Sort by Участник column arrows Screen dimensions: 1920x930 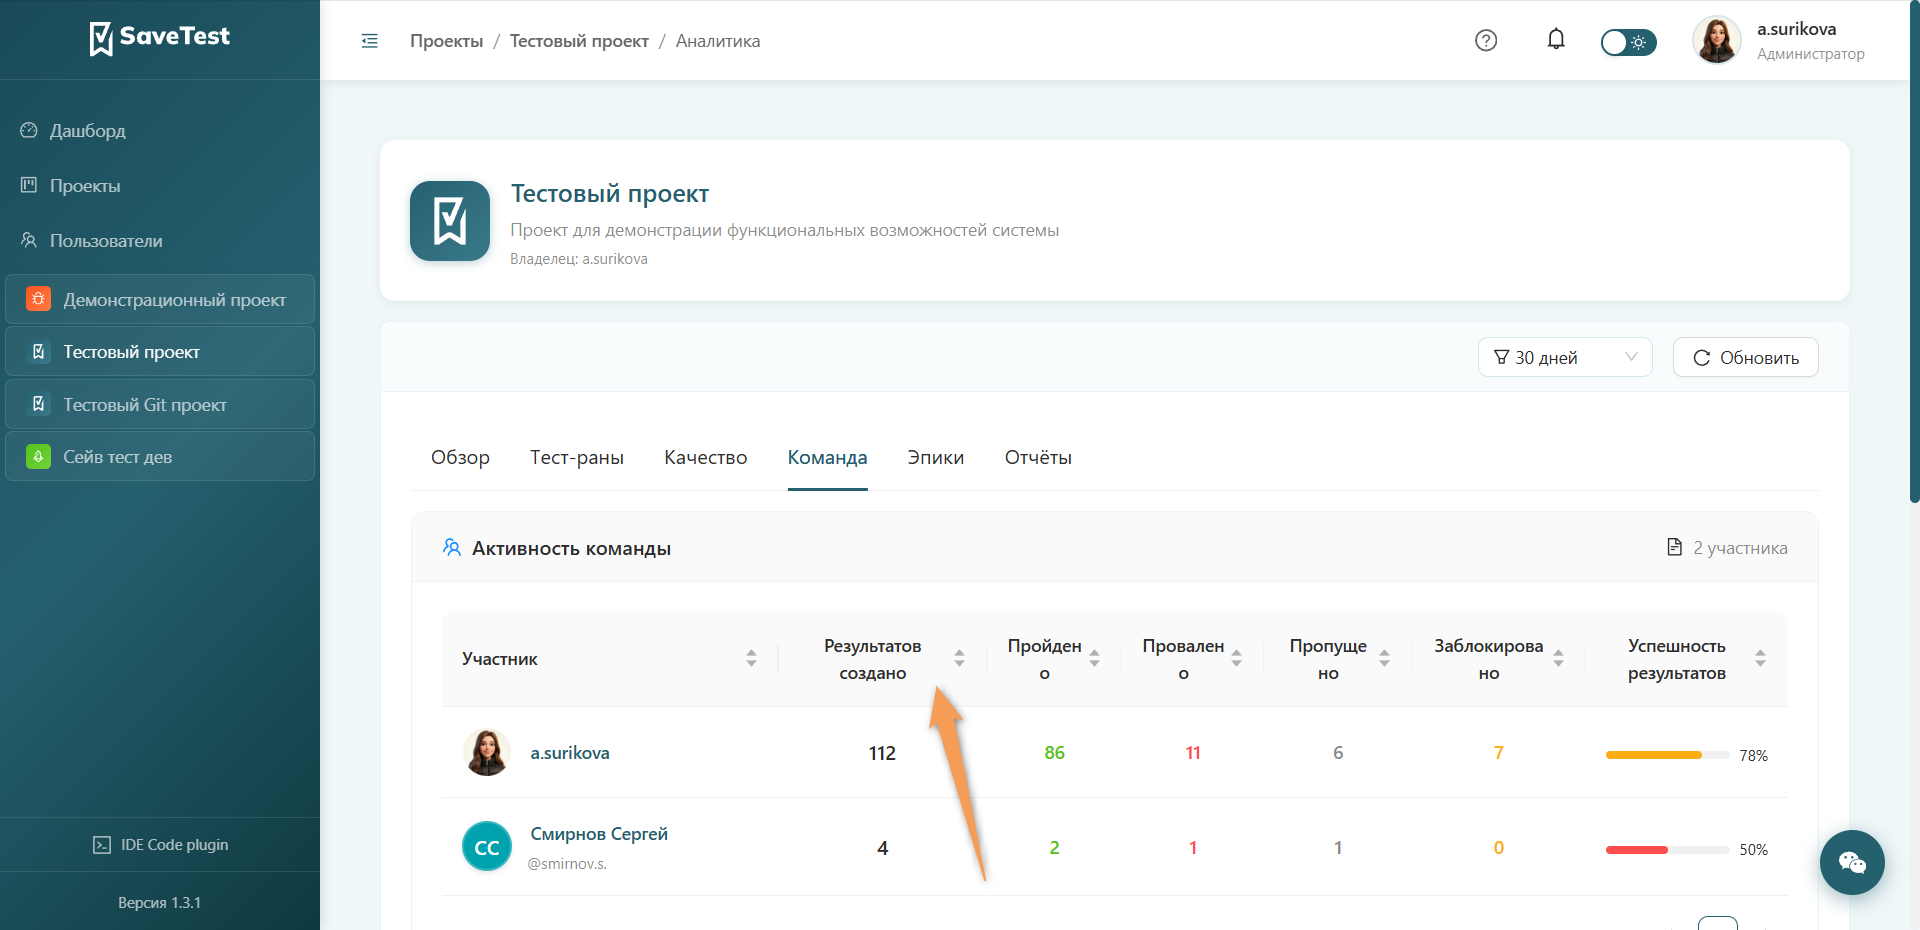pyautogui.click(x=751, y=658)
